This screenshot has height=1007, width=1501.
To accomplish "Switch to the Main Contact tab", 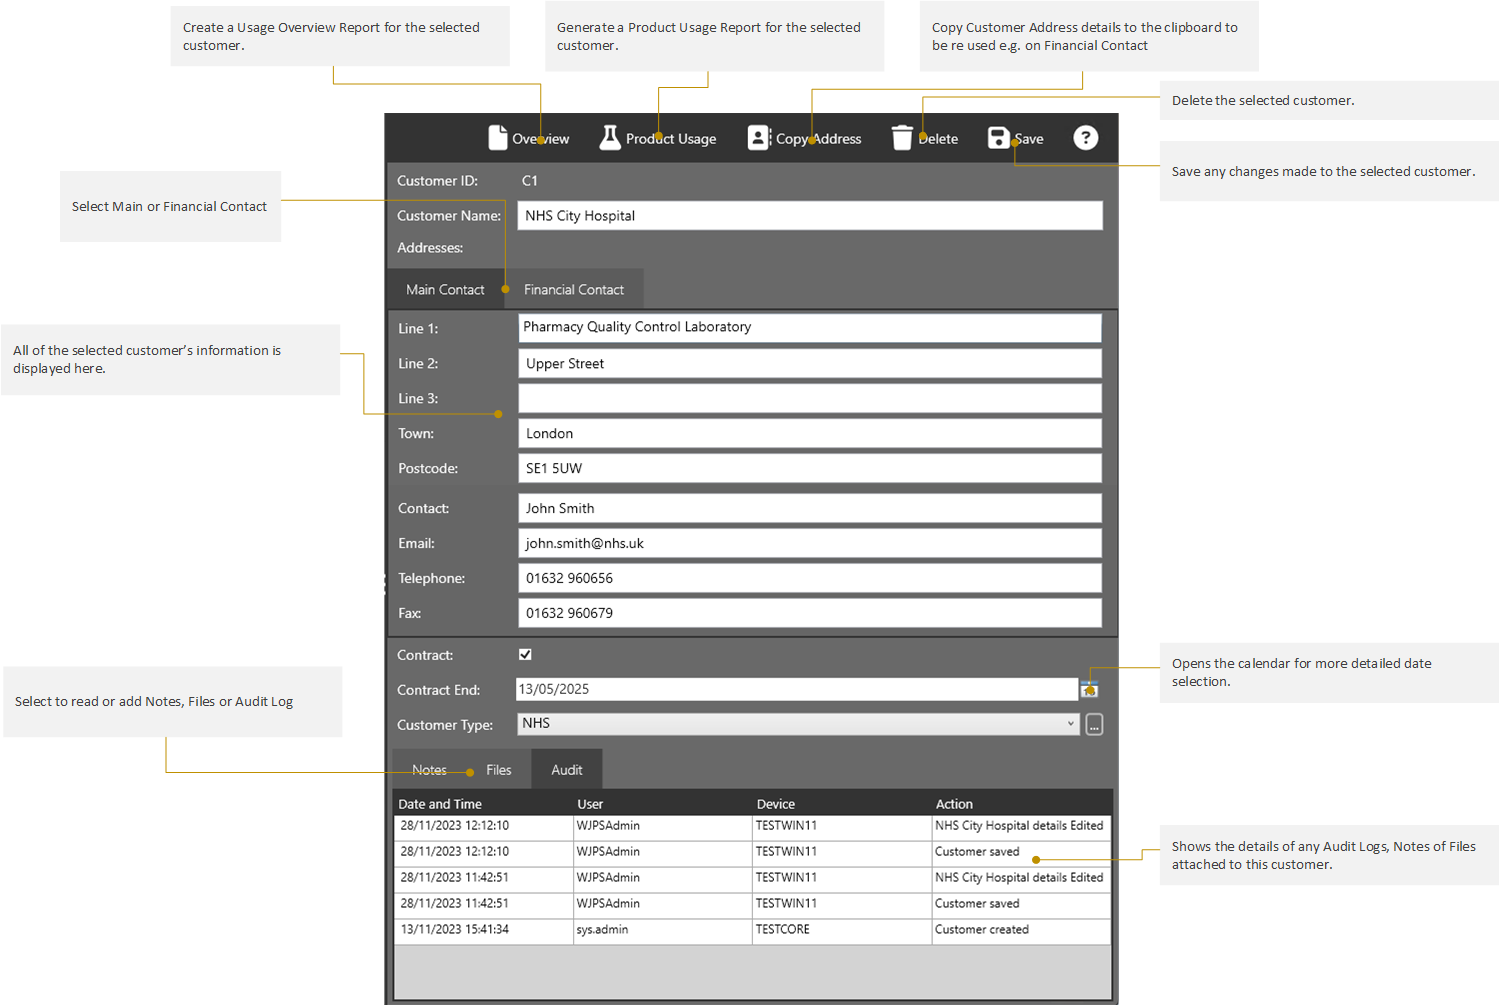I will 445,289.
